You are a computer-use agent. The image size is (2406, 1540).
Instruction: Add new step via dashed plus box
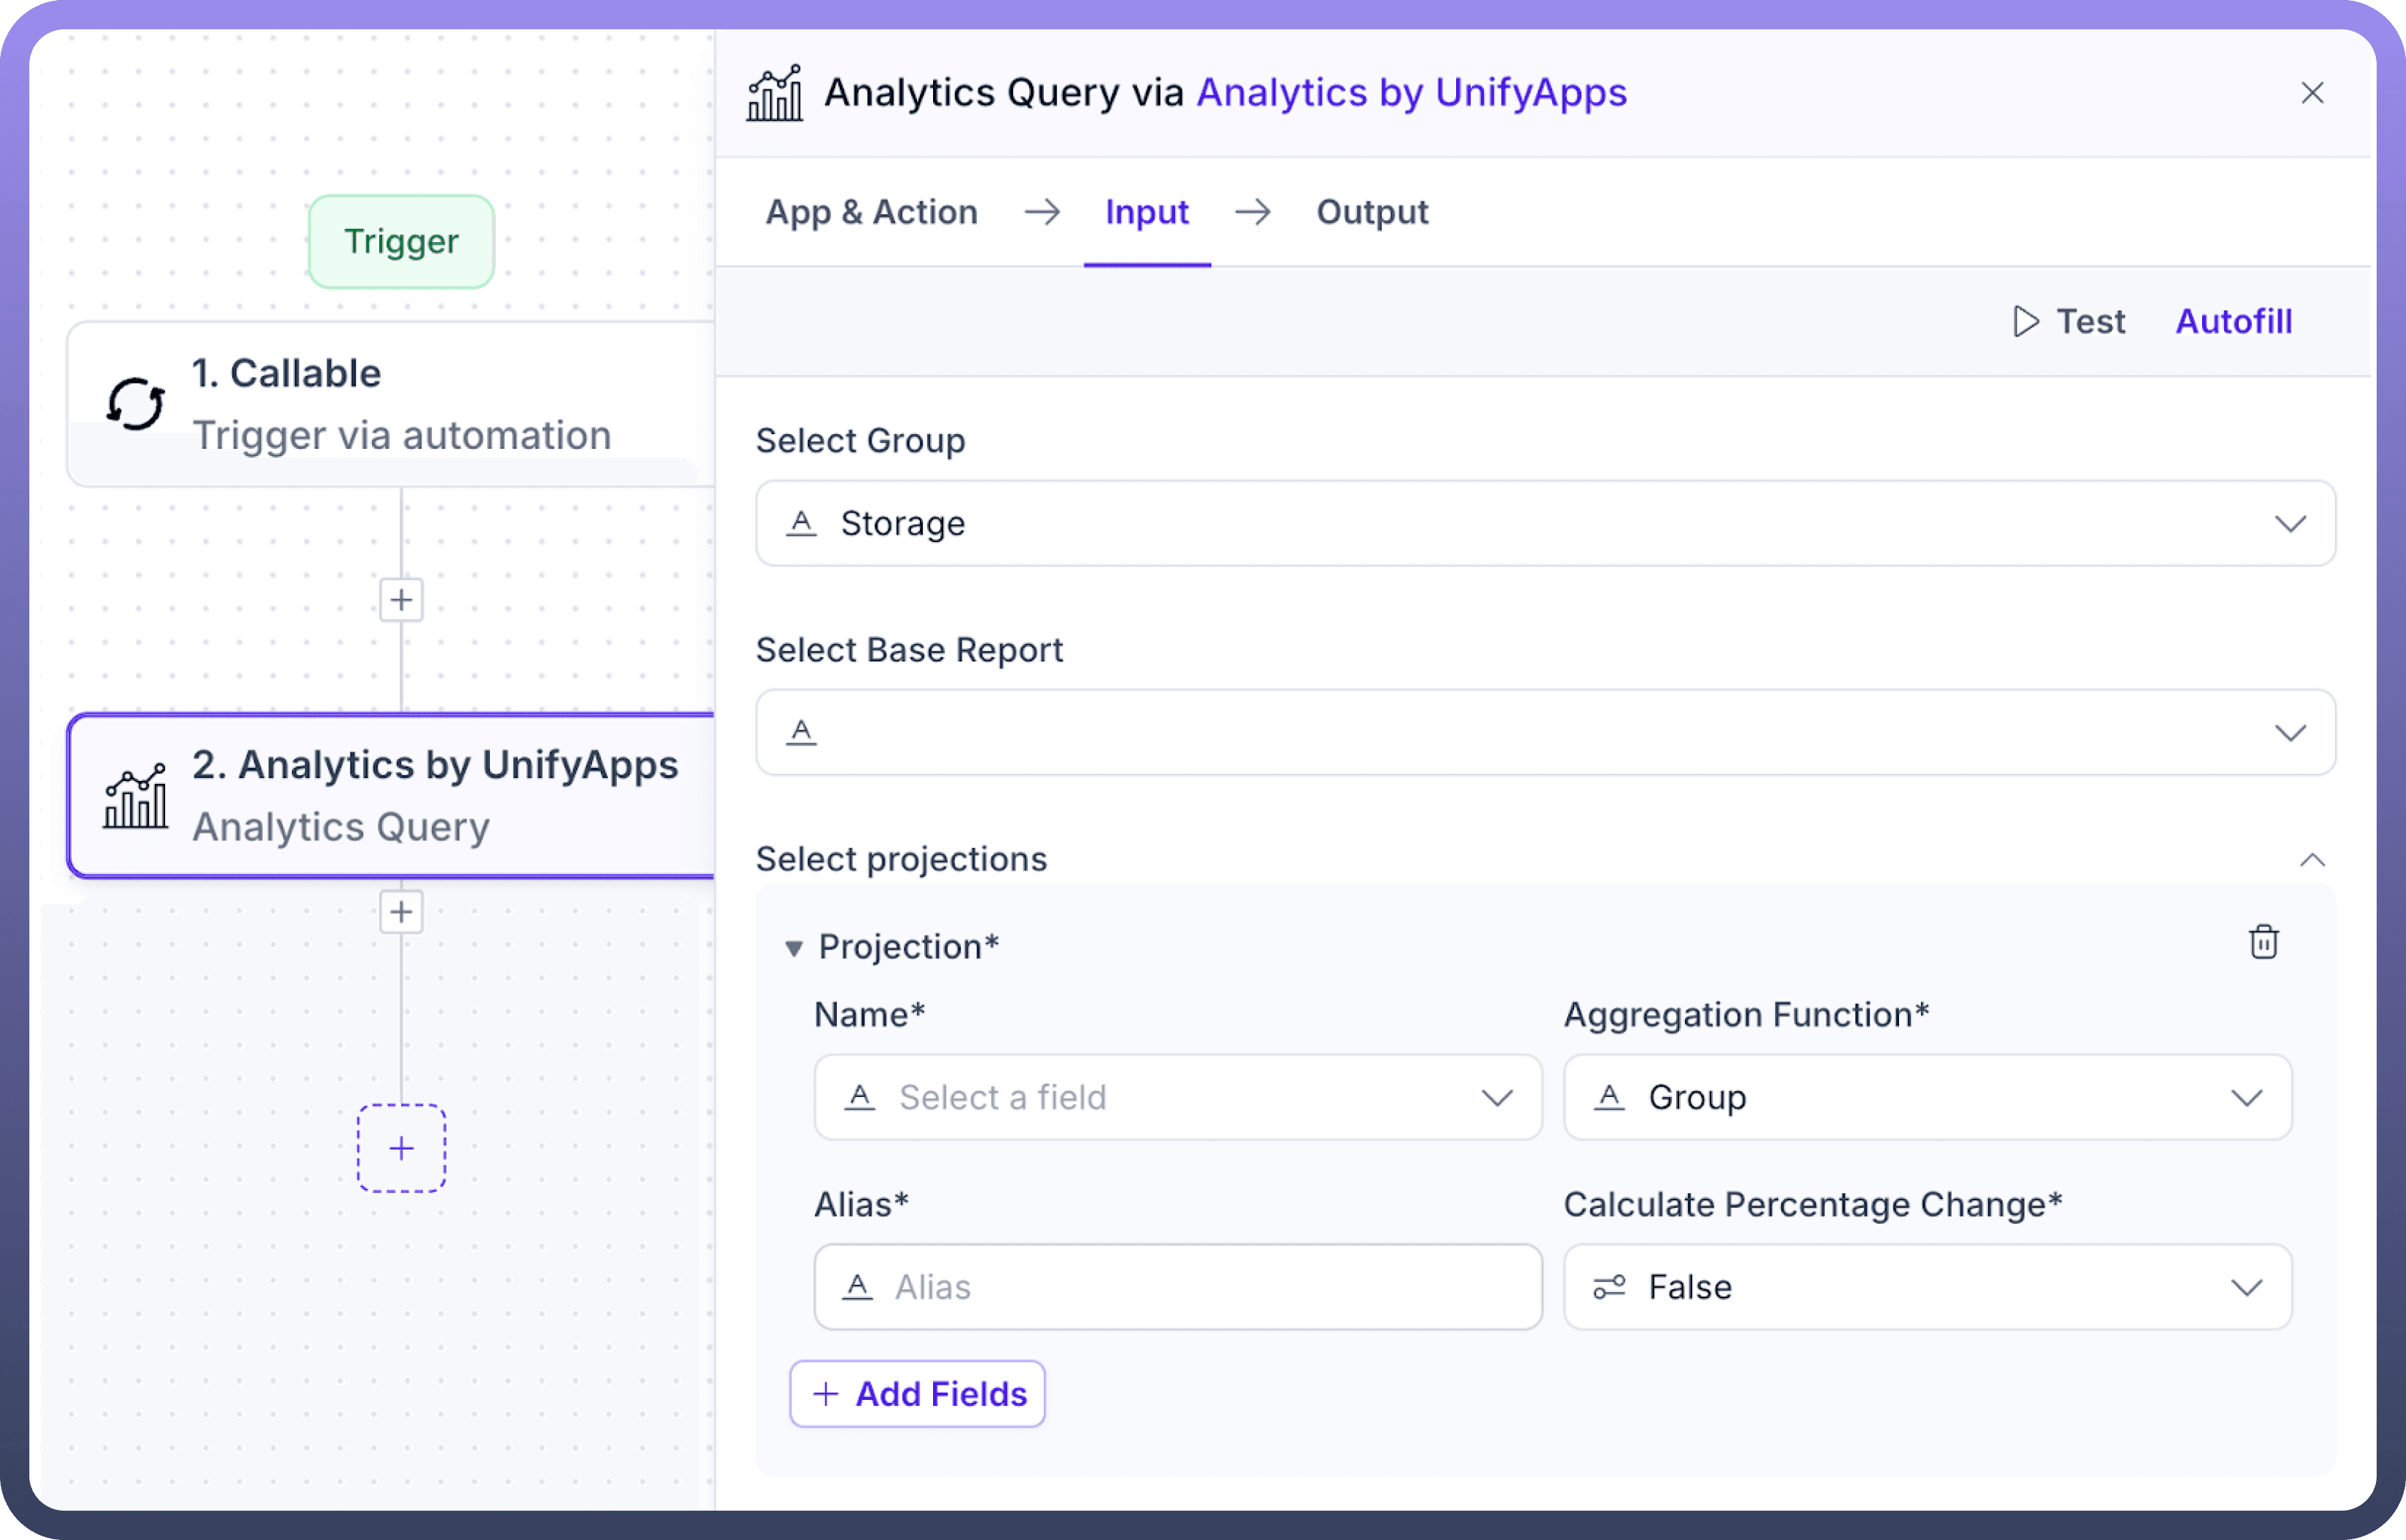[401, 1148]
